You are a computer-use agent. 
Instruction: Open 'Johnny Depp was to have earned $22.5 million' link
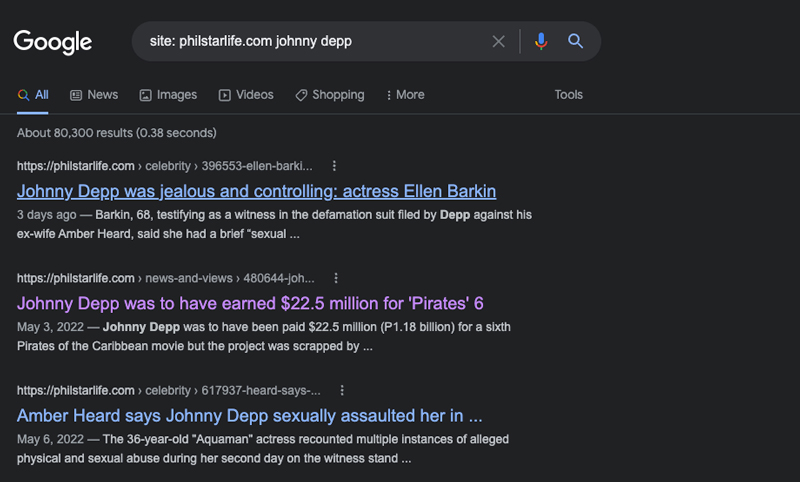click(250, 303)
